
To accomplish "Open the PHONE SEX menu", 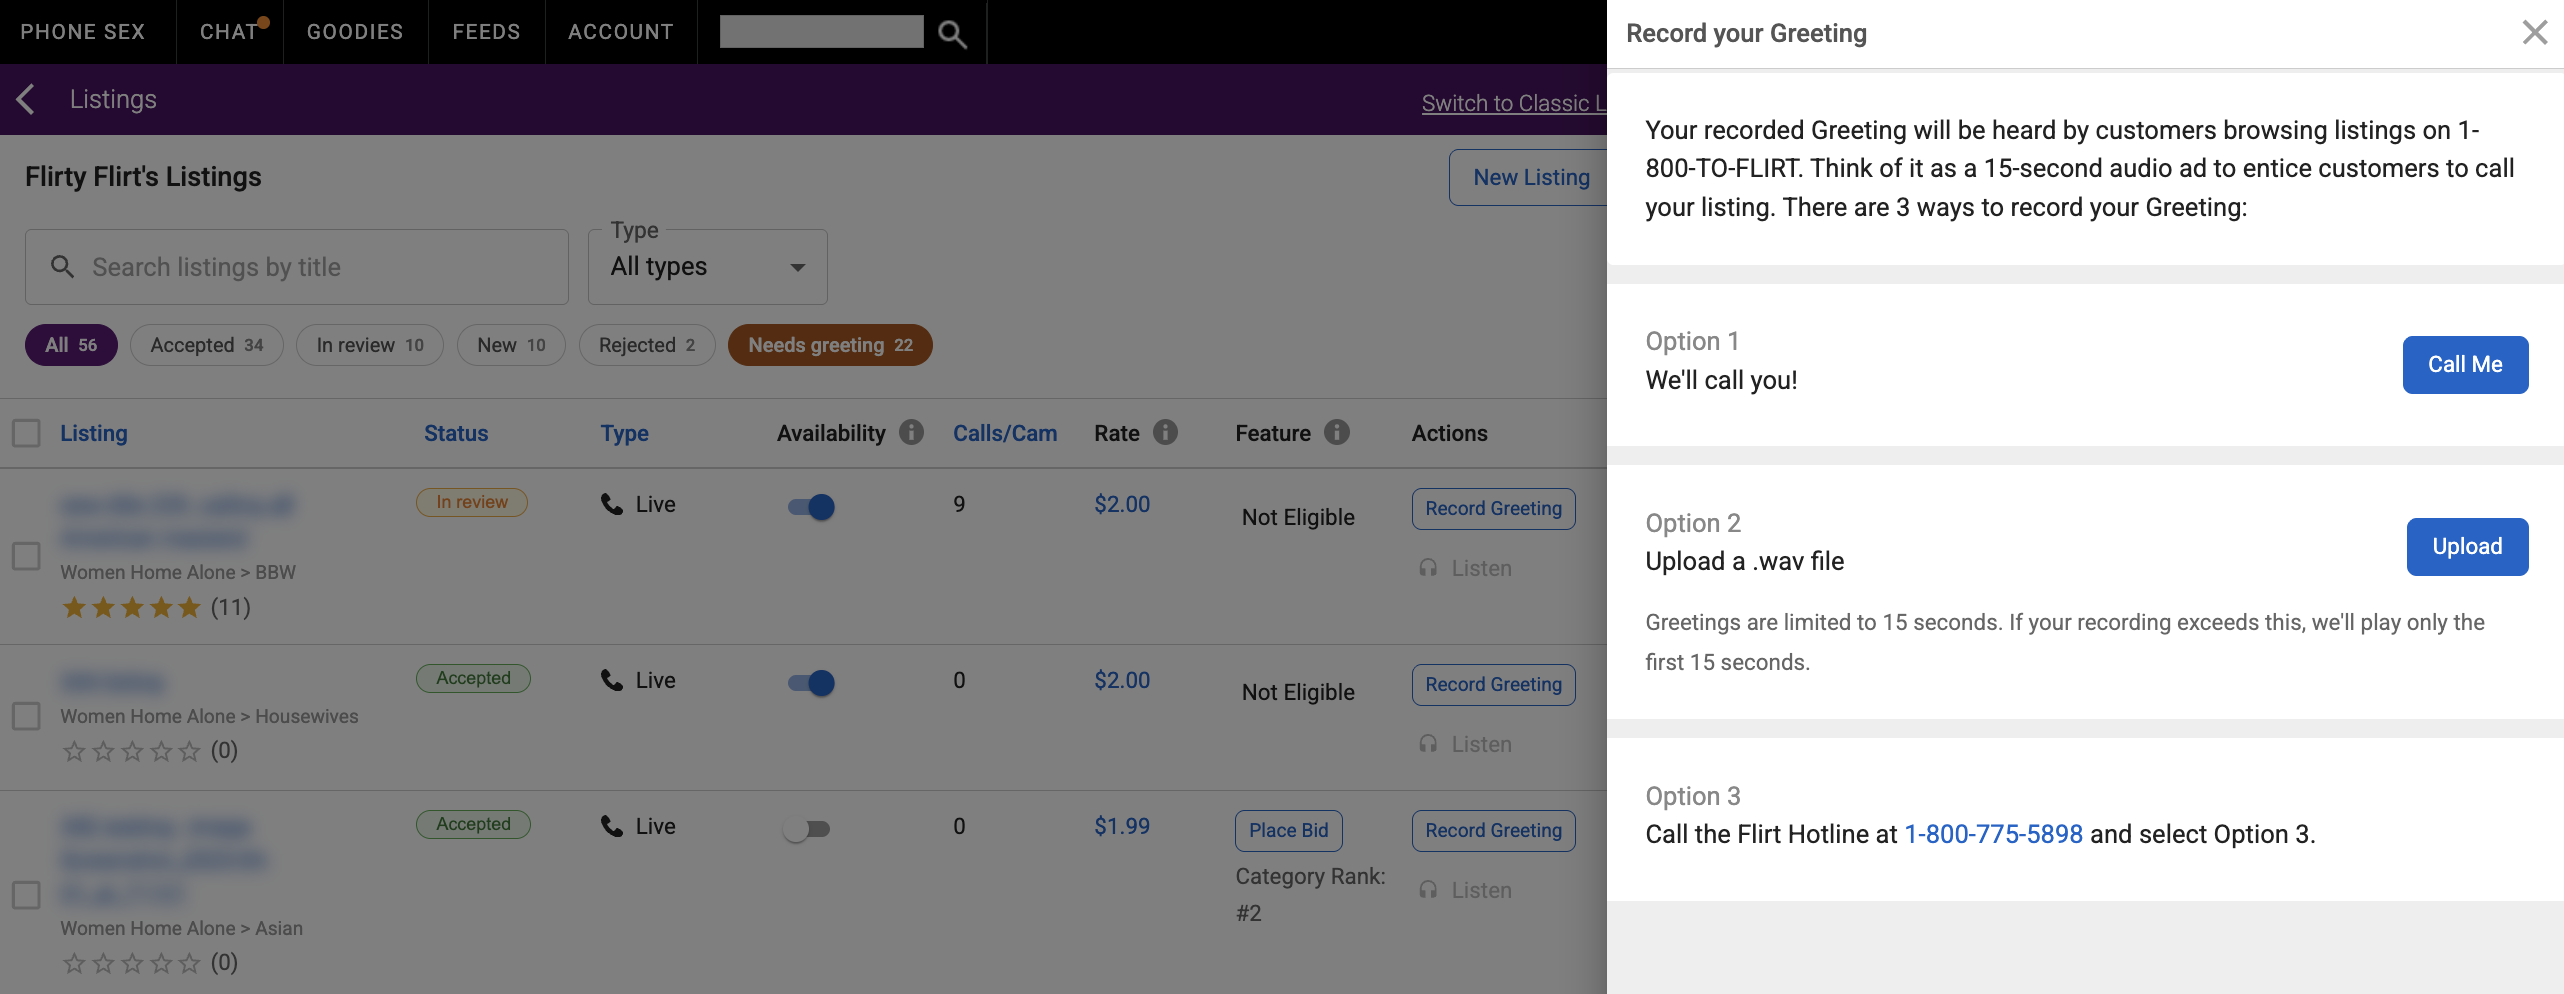I will click(83, 32).
